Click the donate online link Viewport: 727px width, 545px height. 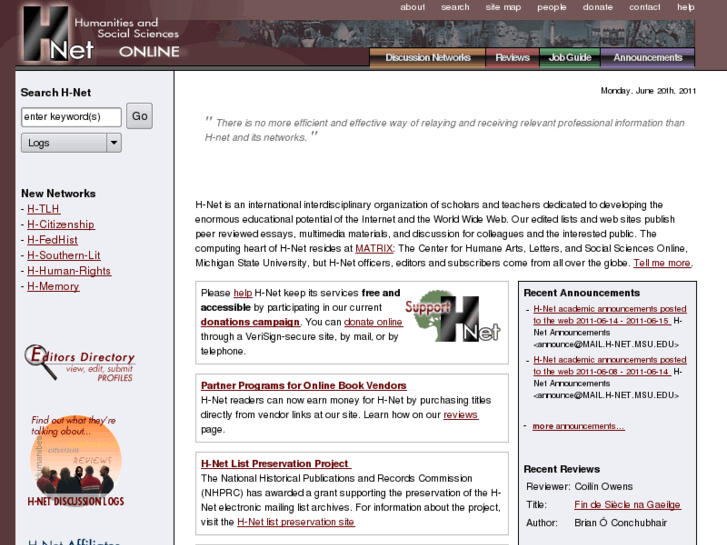[373, 322]
